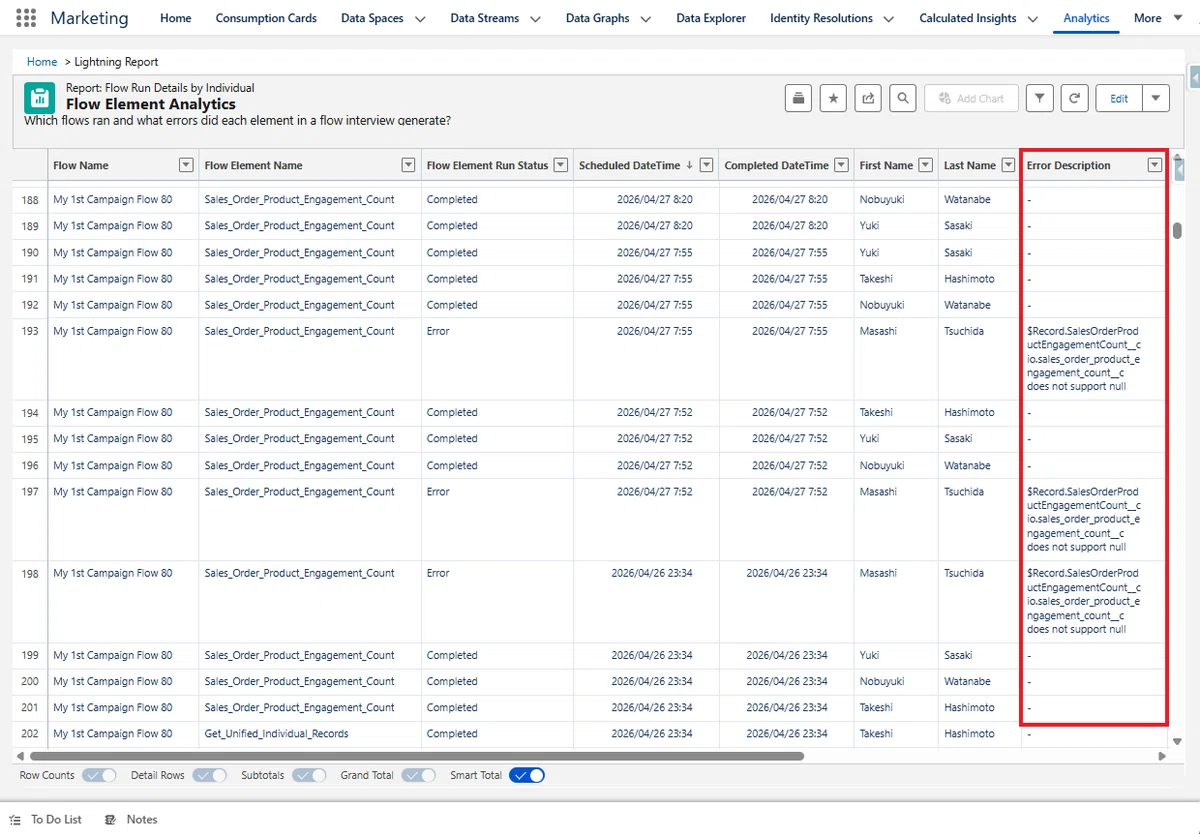Open Flow Element Run Status column dropdown
Image resolution: width=1200 pixels, height=834 pixels.
point(561,165)
